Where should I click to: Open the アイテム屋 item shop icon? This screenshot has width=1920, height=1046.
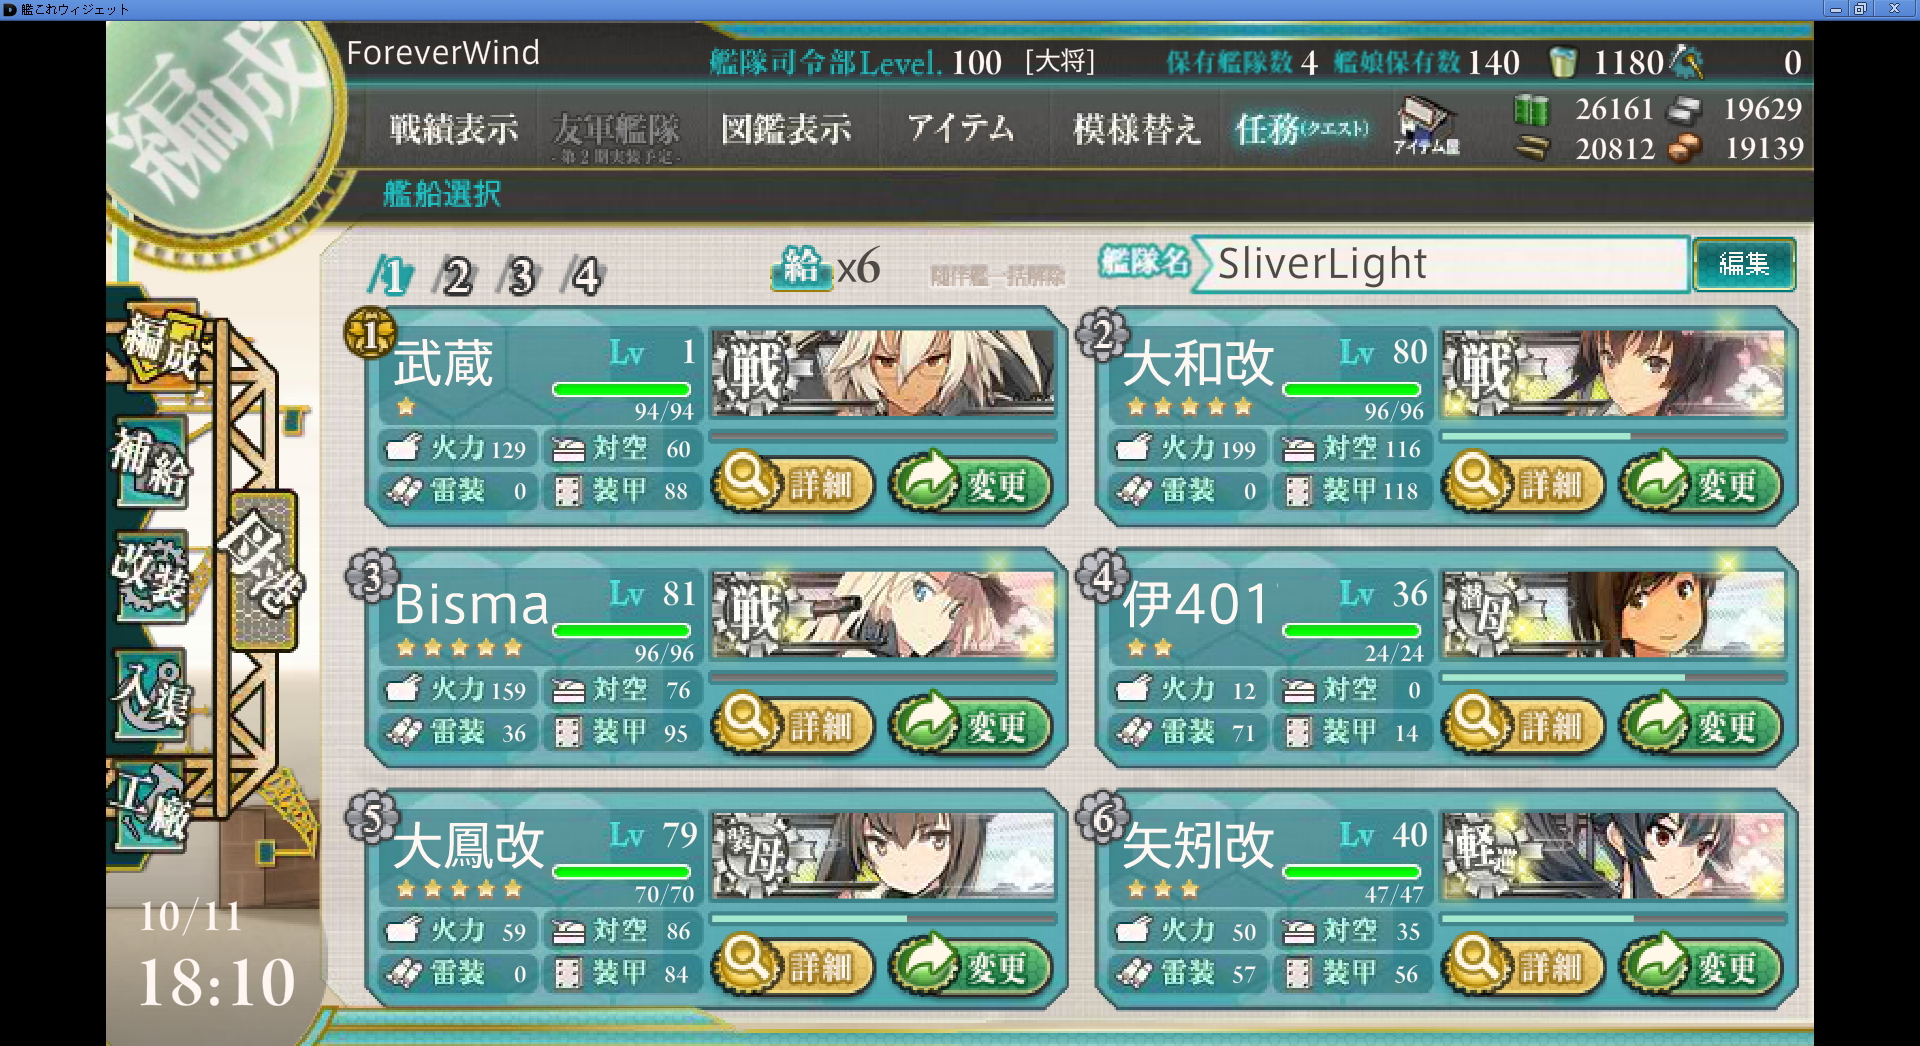[1426, 126]
